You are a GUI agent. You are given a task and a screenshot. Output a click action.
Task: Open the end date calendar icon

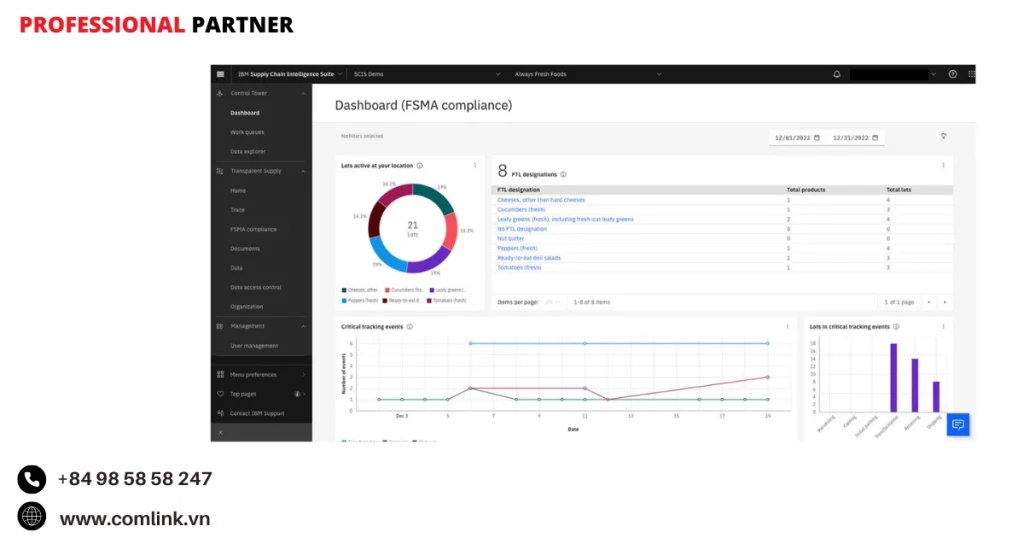(875, 138)
